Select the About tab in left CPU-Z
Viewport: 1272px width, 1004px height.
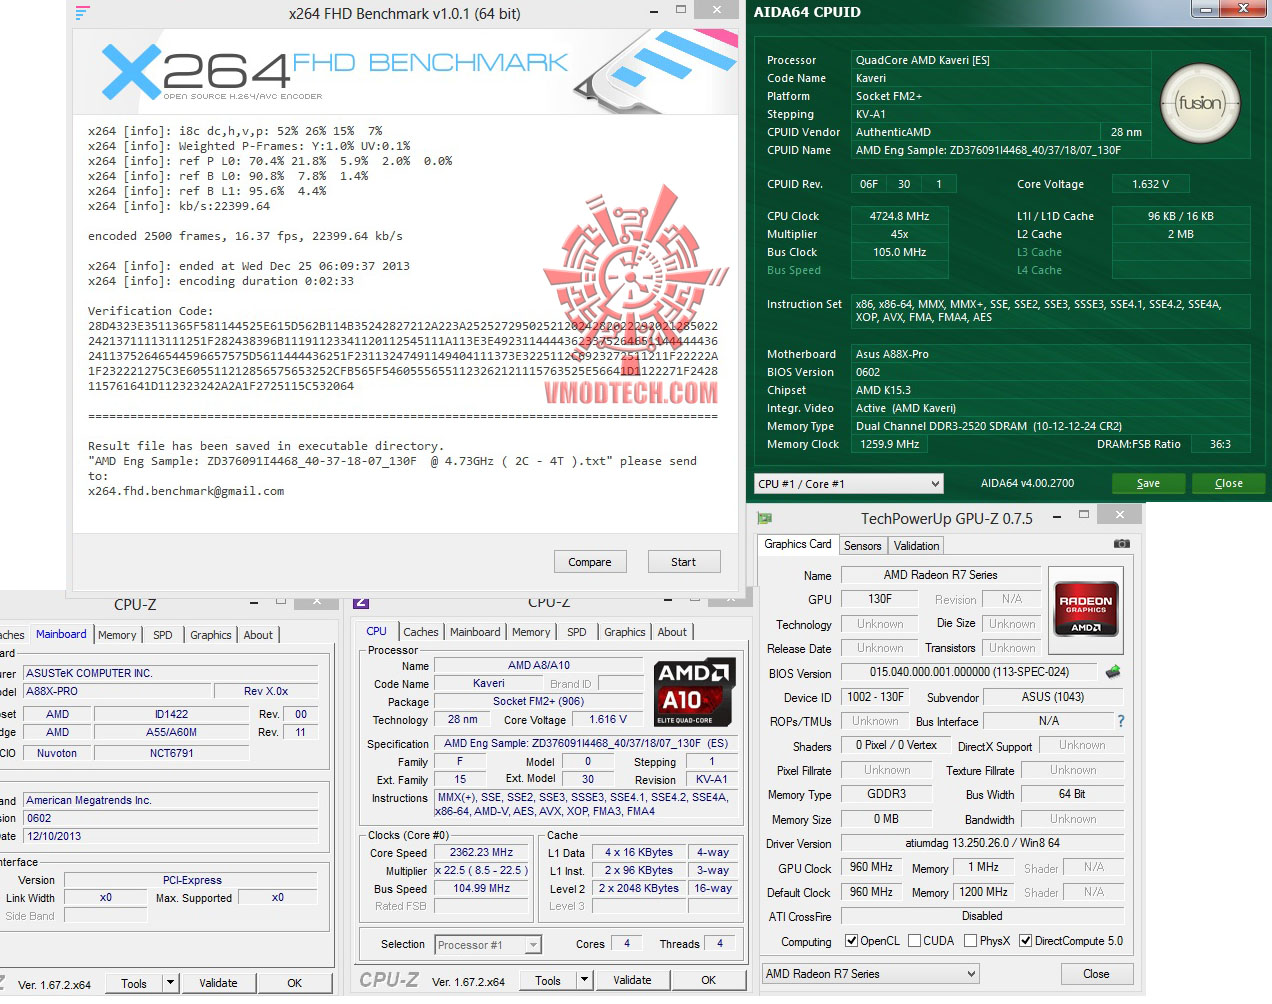click(x=258, y=635)
